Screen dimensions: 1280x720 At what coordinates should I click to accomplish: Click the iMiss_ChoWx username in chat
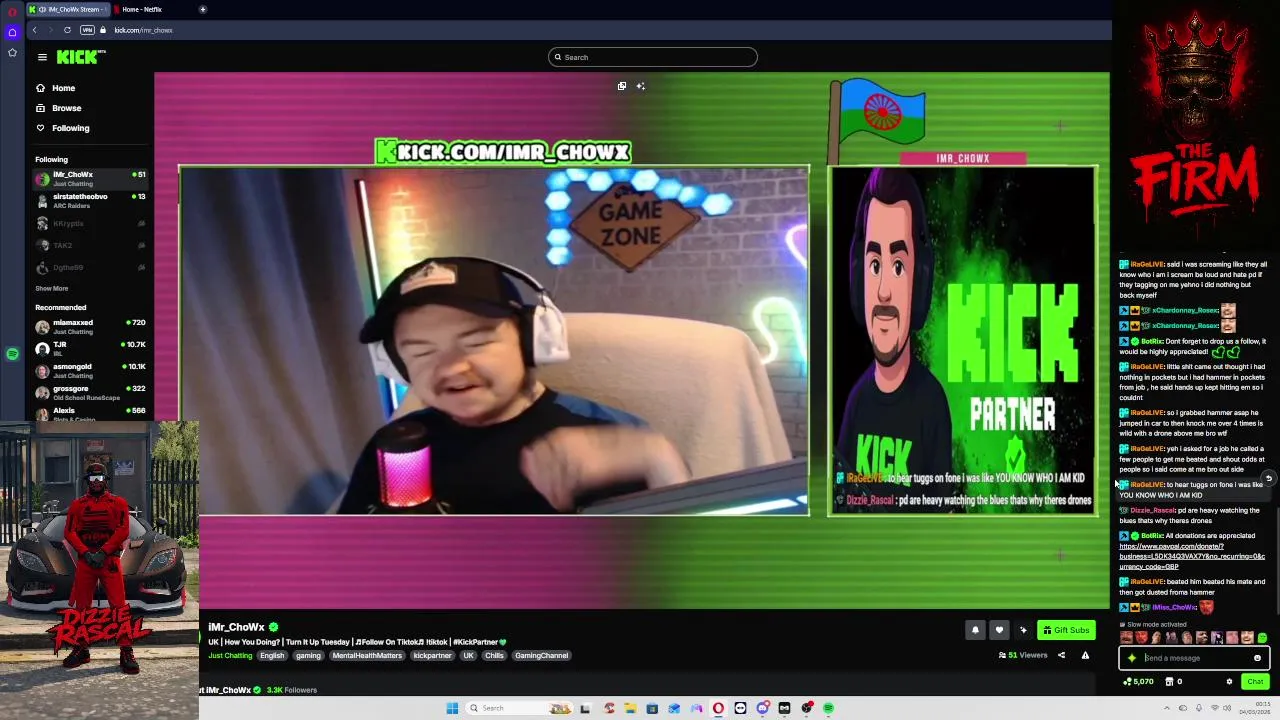click(1174, 607)
